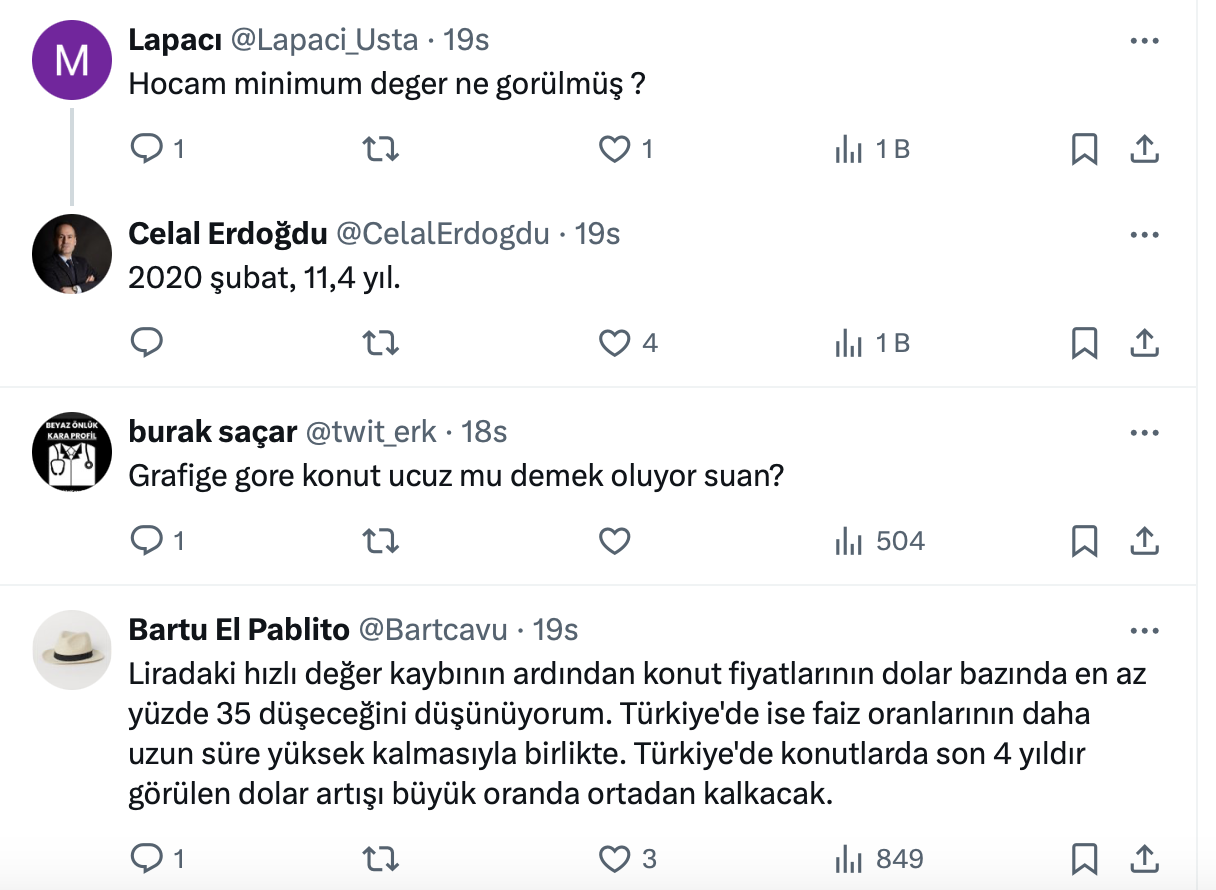Reply to Lapacı's tweet
This screenshot has width=1216, height=890.
147,150
